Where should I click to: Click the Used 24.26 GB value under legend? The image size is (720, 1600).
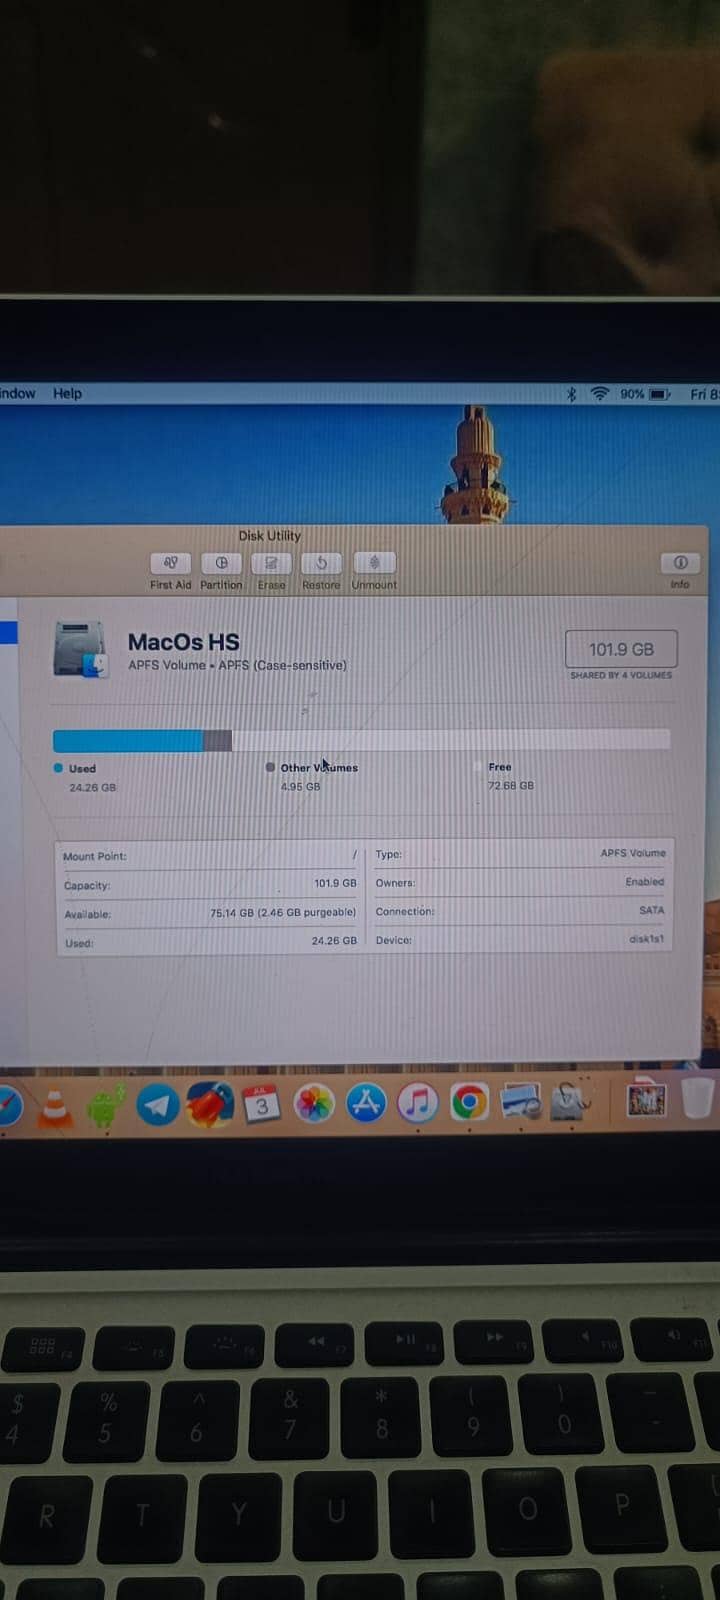tap(92, 788)
